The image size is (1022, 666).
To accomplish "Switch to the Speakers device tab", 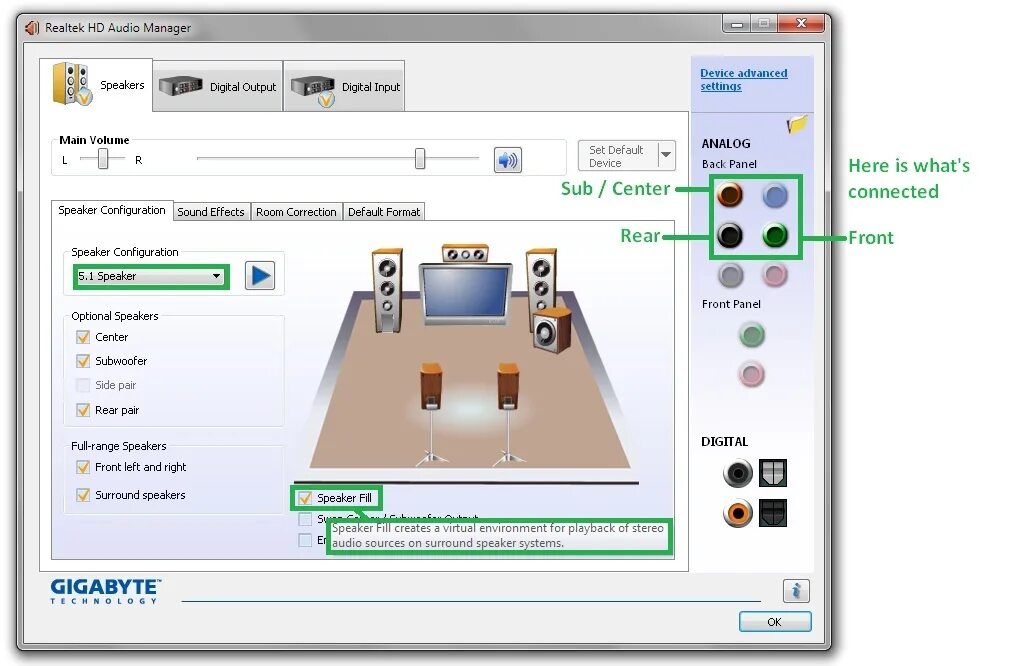I will tap(96, 85).
